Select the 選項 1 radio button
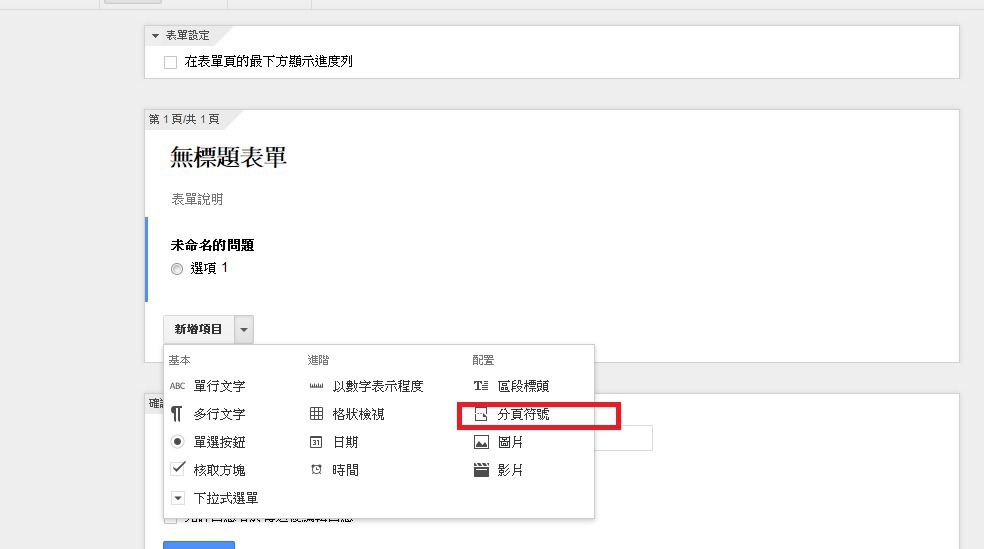Screen dimensions: 984x549 [x=177, y=269]
